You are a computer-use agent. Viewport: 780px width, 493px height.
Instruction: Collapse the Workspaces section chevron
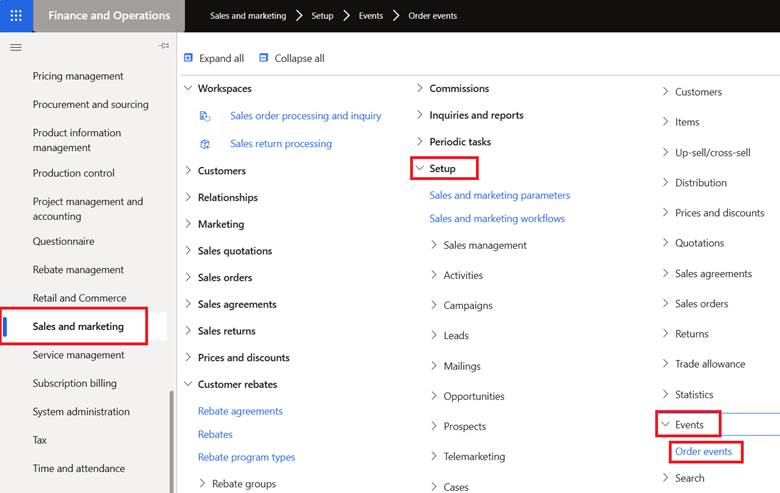click(x=188, y=89)
